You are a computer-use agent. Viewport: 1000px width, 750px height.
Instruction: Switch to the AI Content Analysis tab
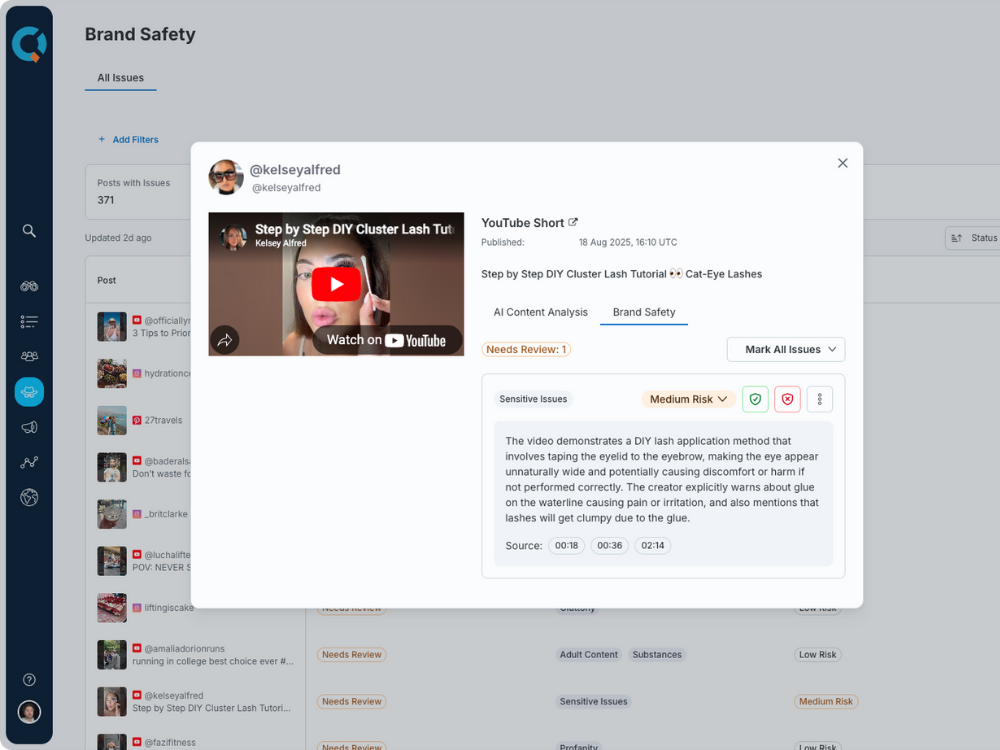540,312
